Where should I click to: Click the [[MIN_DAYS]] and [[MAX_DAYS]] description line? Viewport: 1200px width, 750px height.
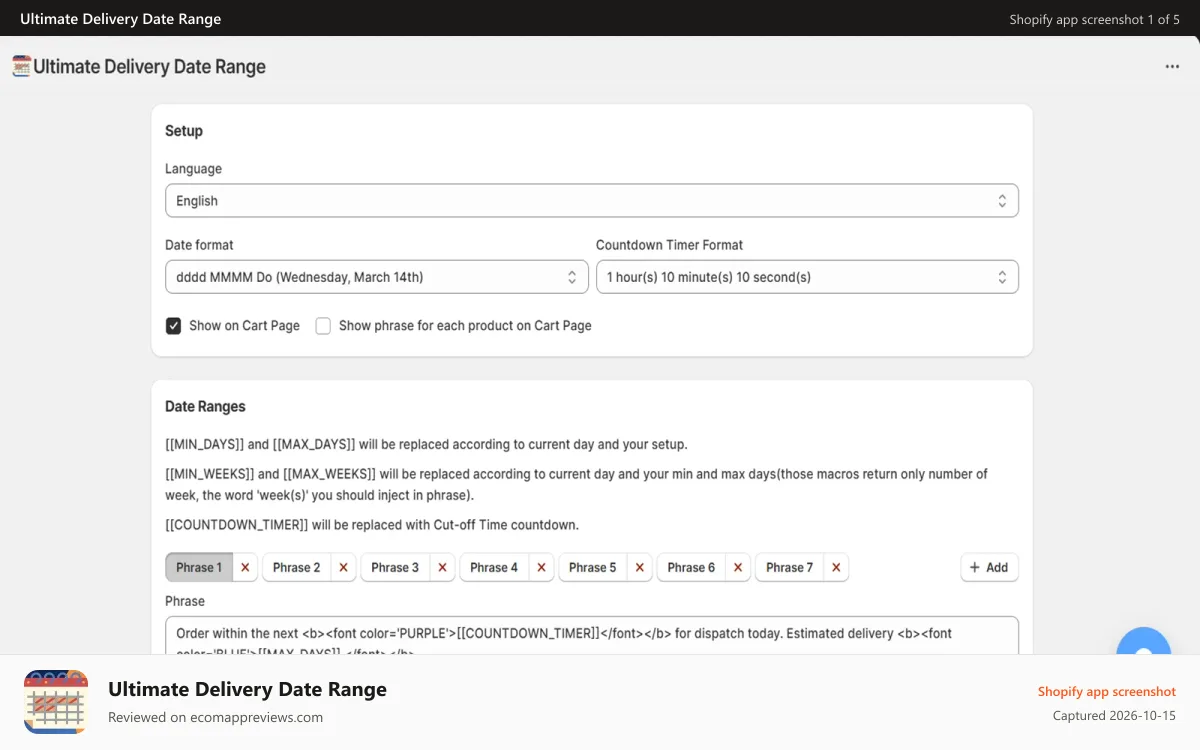(x=426, y=444)
